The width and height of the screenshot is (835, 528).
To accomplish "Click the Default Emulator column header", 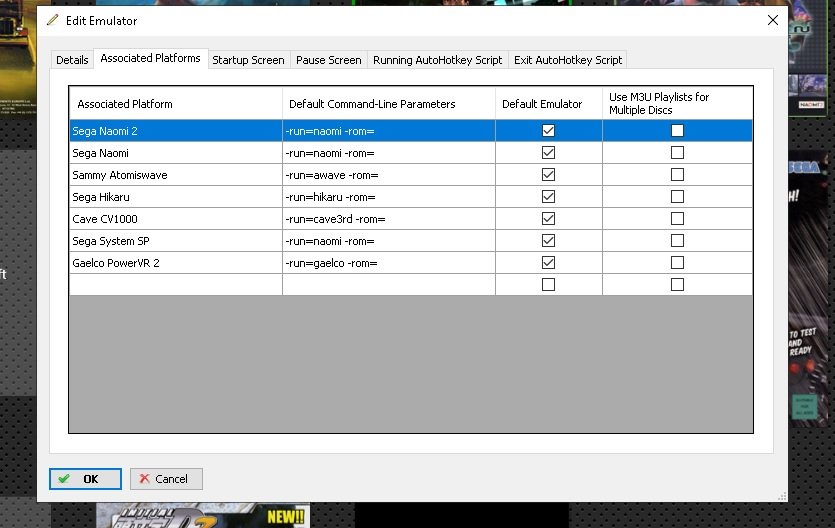I will tap(549, 103).
